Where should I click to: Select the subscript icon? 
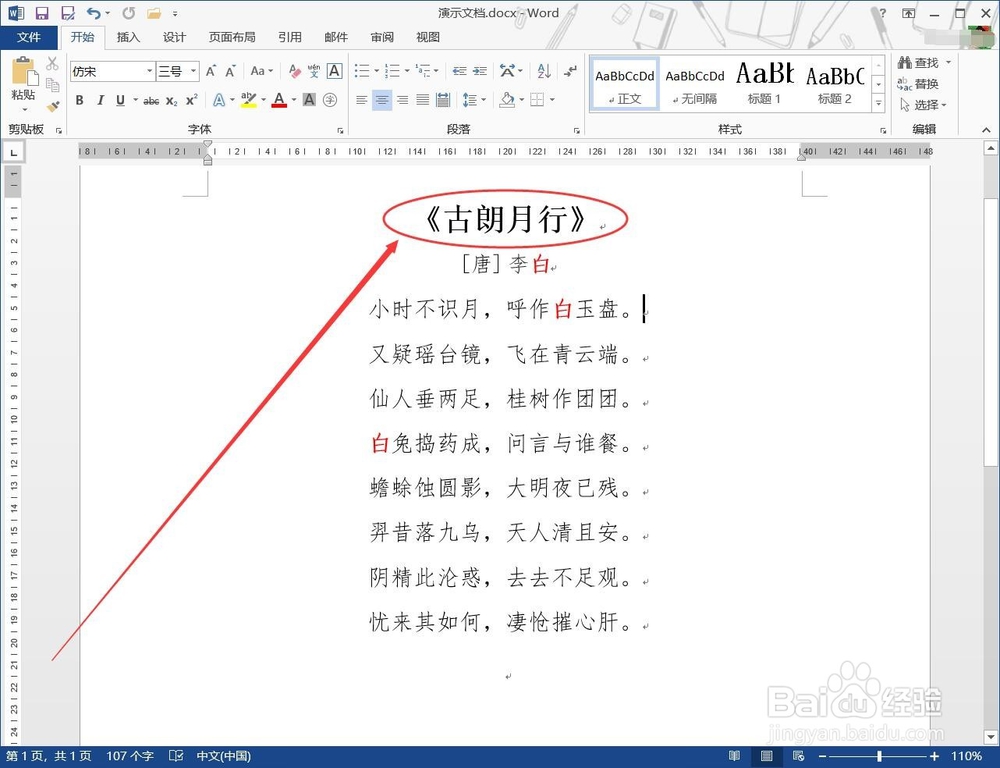click(172, 100)
